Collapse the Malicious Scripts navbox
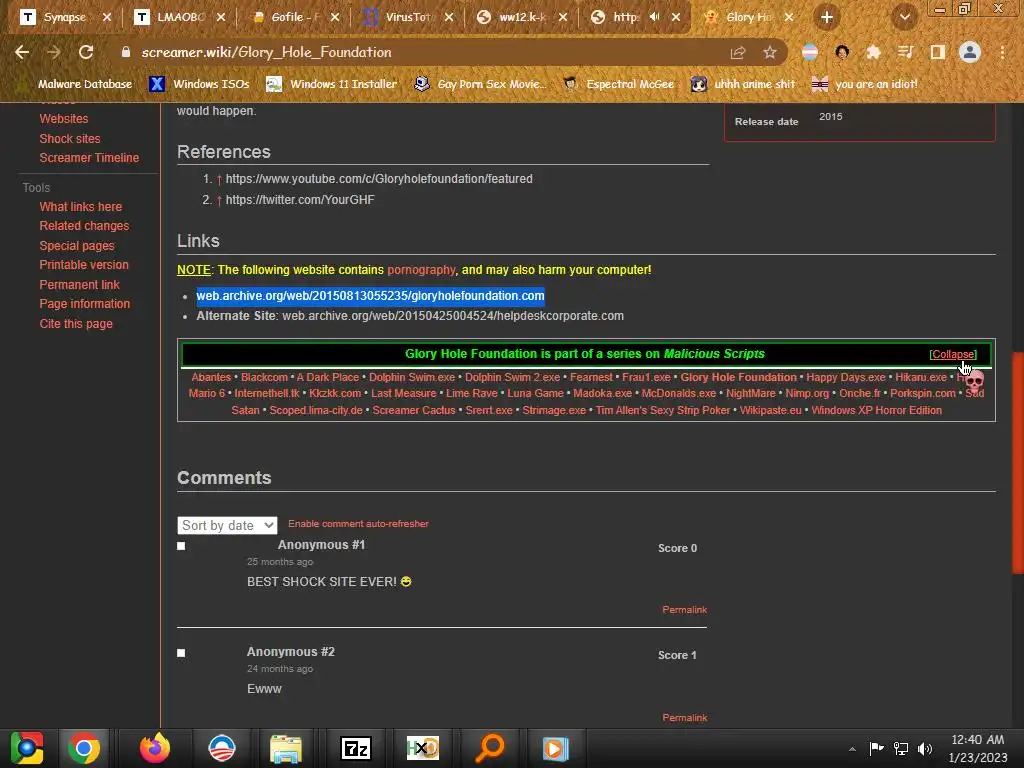The height and width of the screenshot is (768, 1024). click(953, 355)
